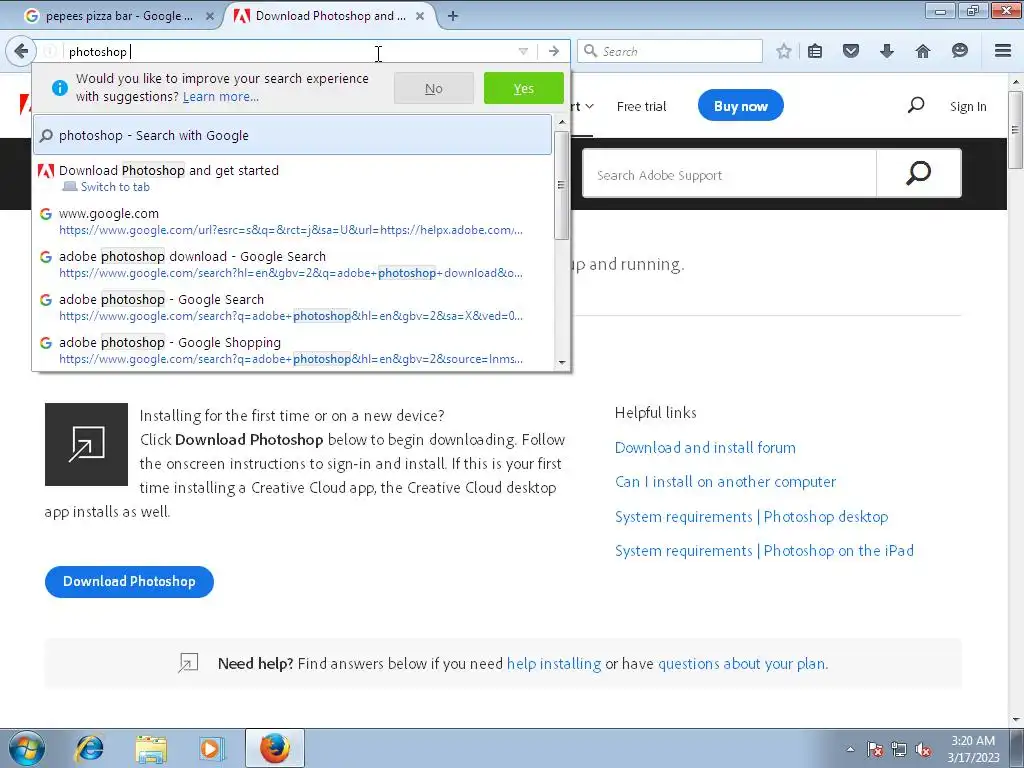Viewport: 1024px width, 768px height.
Task: Close the Download Photoshop tab
Action: click(420, 16)
